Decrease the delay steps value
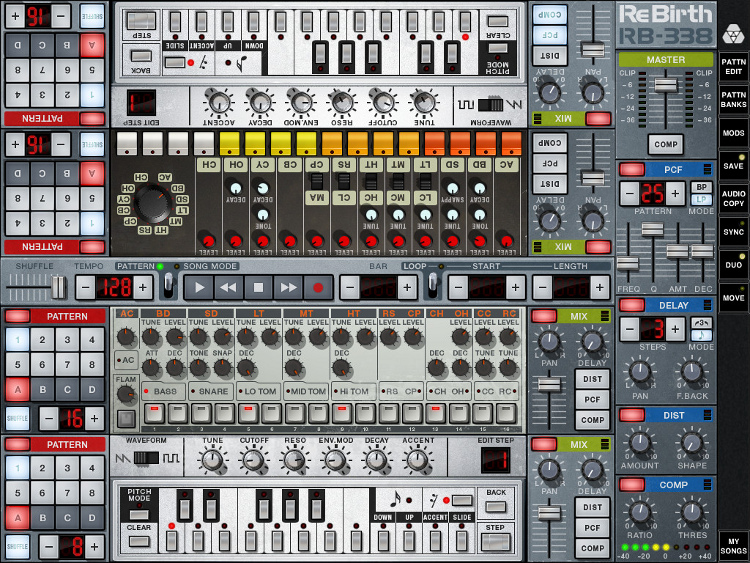Image resolution: width=750 pixels, height=563 pixels. point(629,329)
